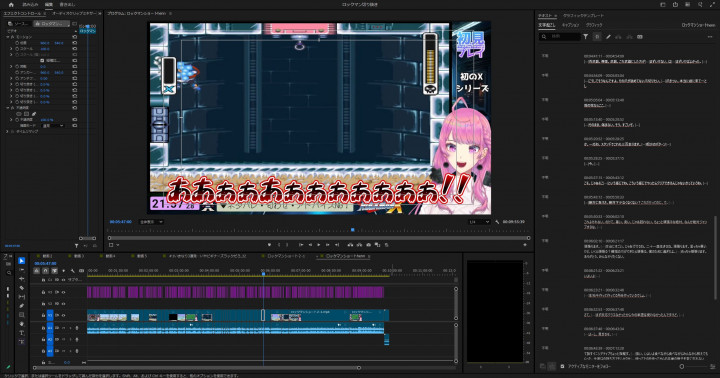
Task: Lock the V2 track
Action: [43, 304]
